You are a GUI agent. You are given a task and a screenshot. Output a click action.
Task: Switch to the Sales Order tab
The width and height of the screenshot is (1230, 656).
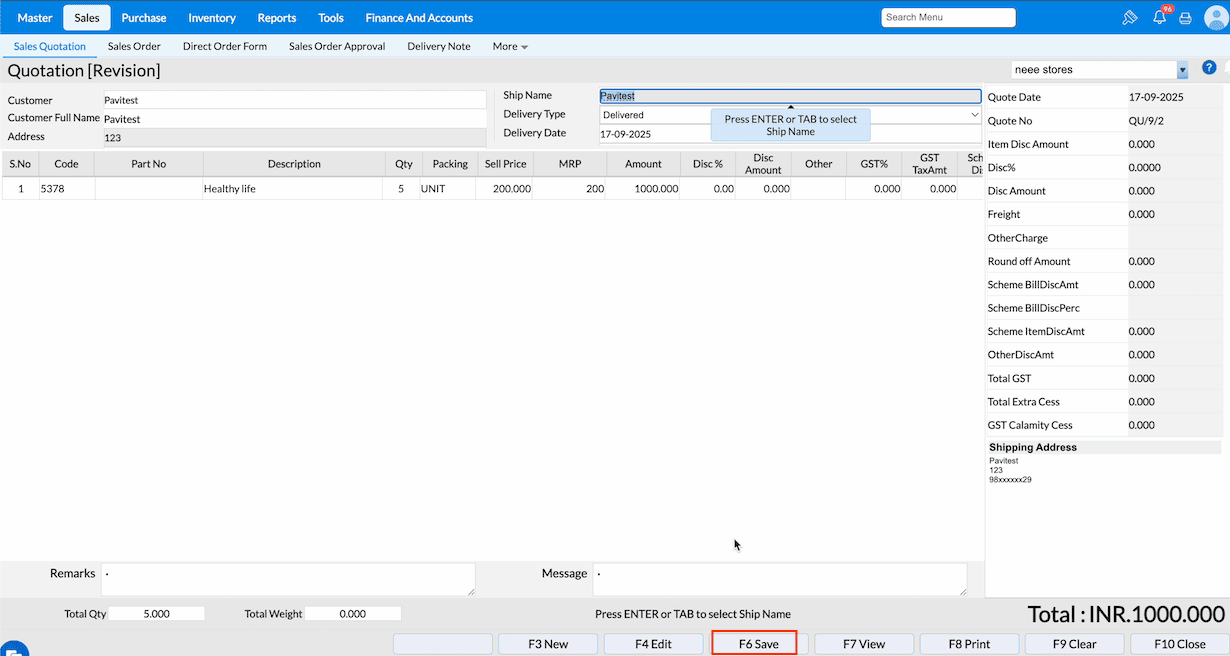coord(134,46)
